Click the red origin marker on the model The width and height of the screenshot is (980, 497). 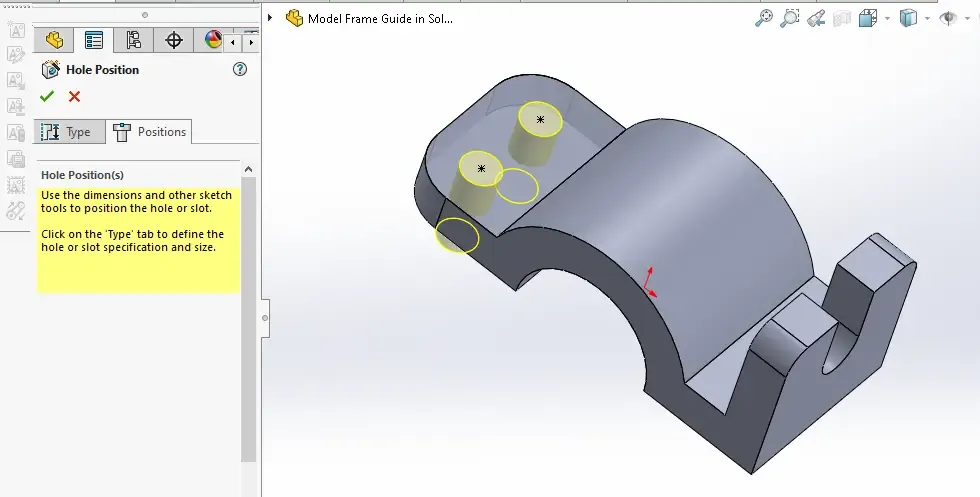point(650,283)
